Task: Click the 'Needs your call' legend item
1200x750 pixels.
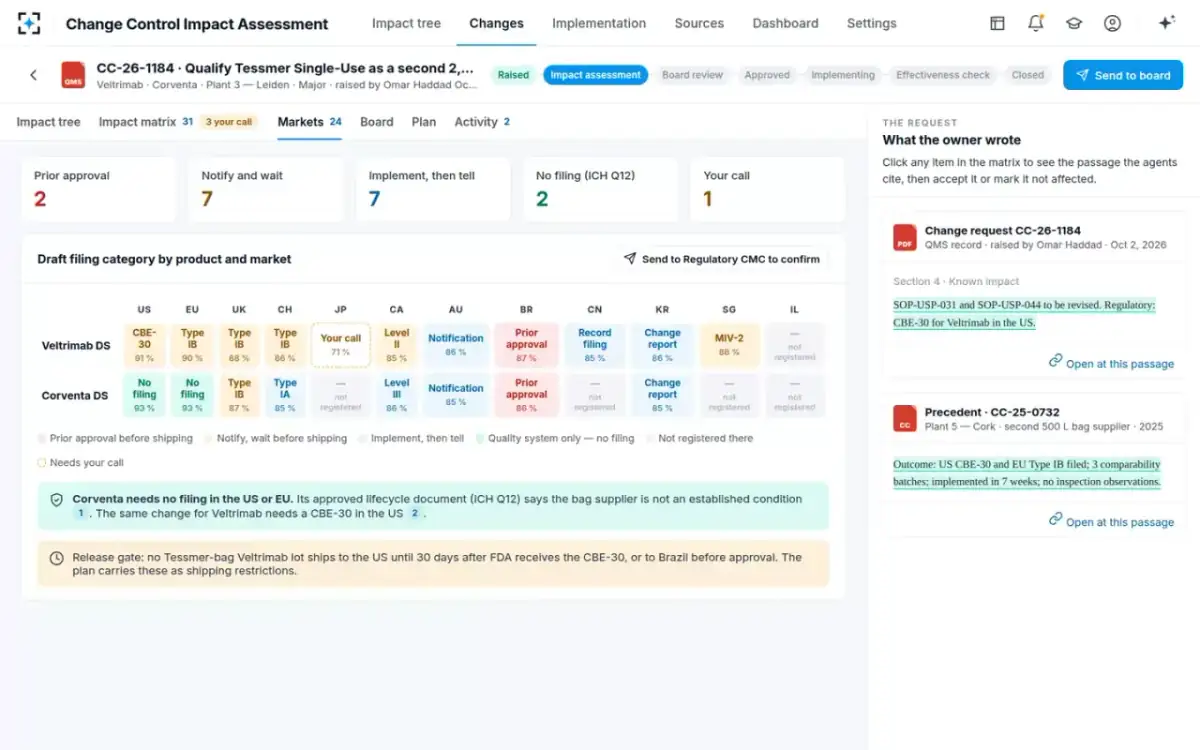Action: point(80,463)
